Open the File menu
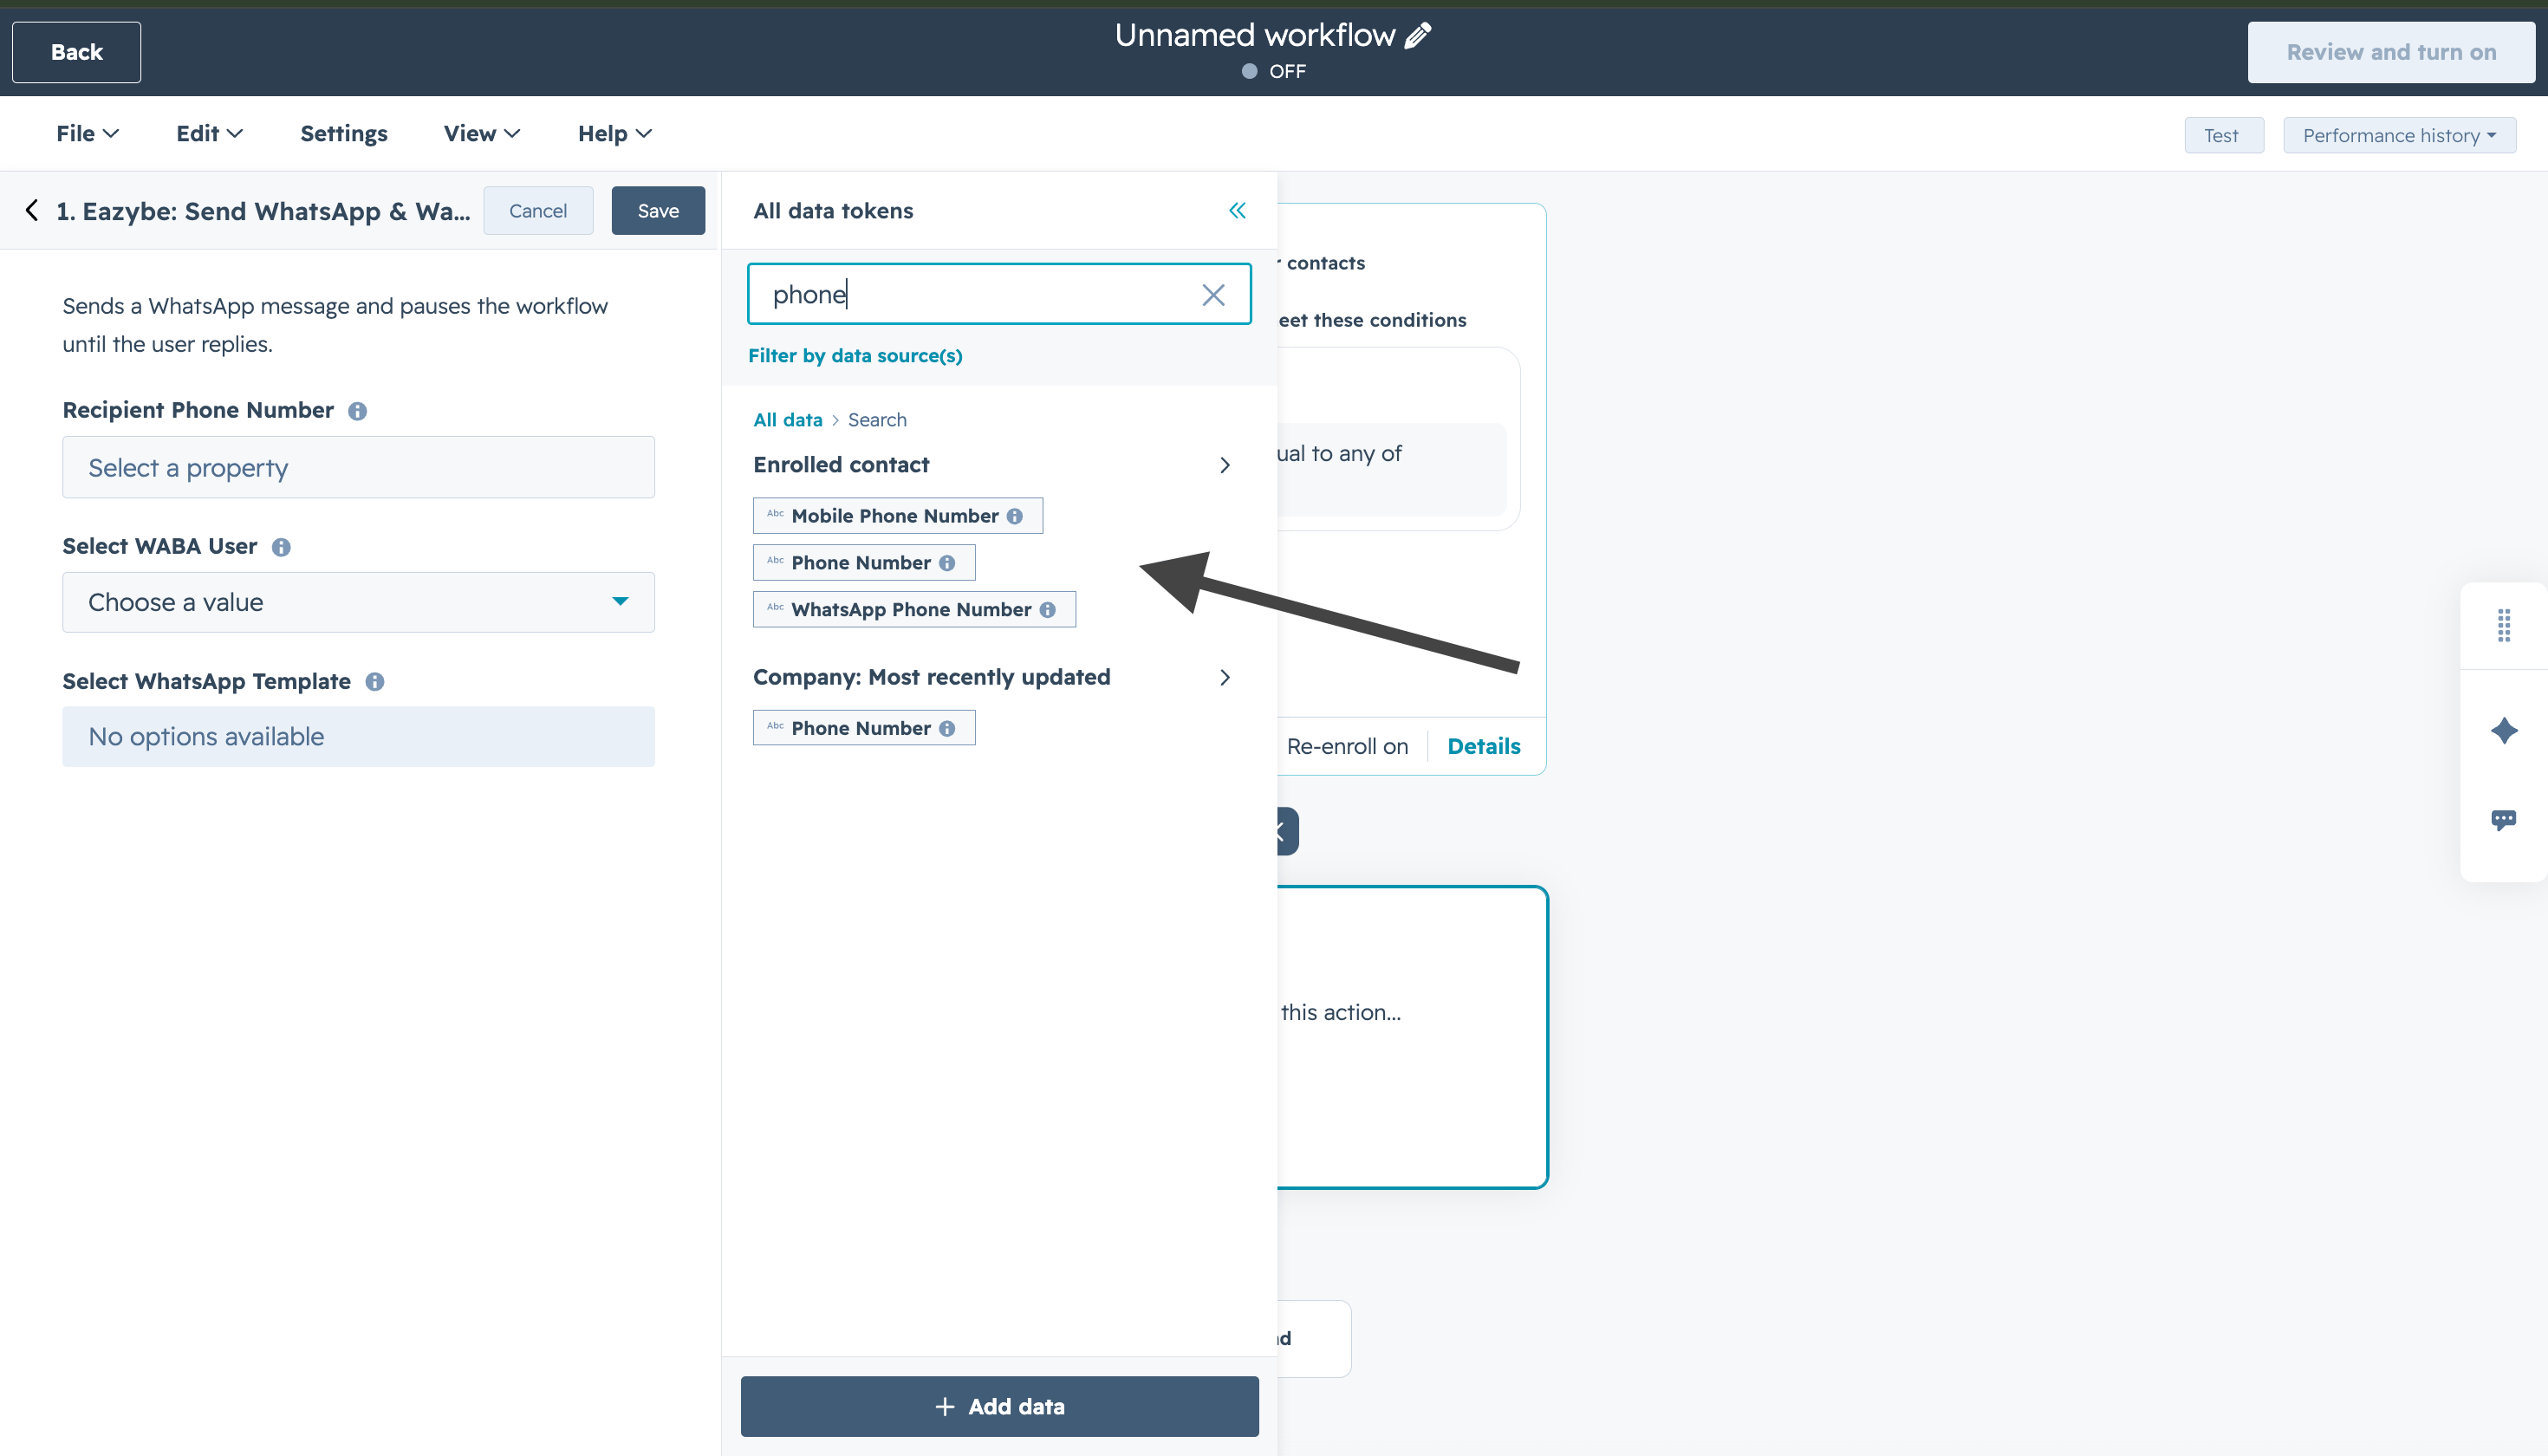This screenshot has width=2548, height=1456. pyautogui.click(x=87, y=133)
